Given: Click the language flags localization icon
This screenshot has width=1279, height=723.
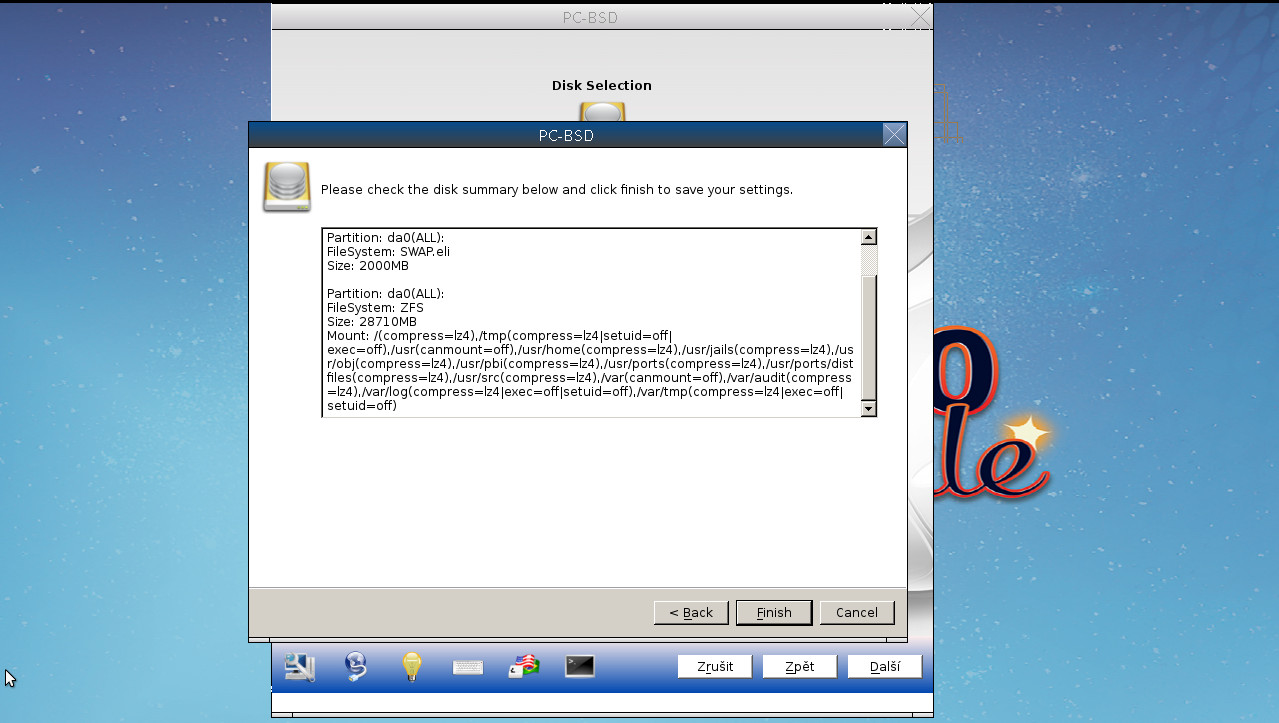Looking at the screenshot, I should coord(523,665).
